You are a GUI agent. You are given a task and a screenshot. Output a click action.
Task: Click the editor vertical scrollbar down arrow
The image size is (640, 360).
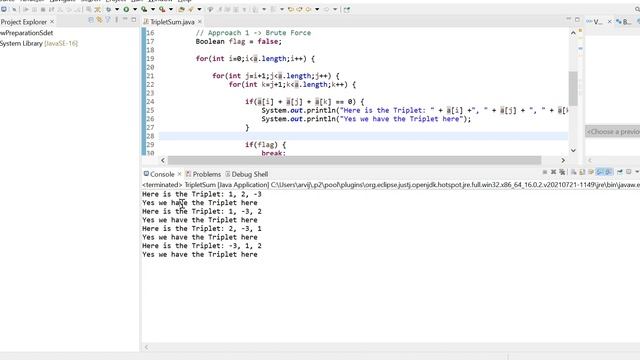pos(573,150)
